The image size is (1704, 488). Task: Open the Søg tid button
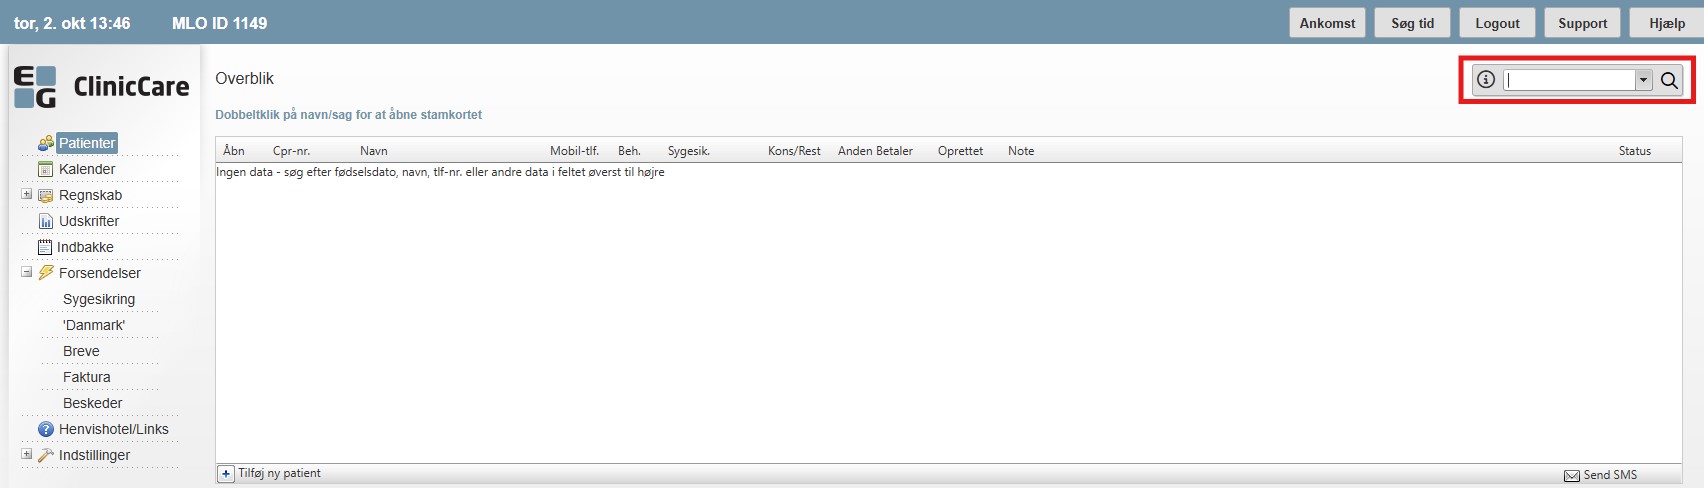point(1412,23)
